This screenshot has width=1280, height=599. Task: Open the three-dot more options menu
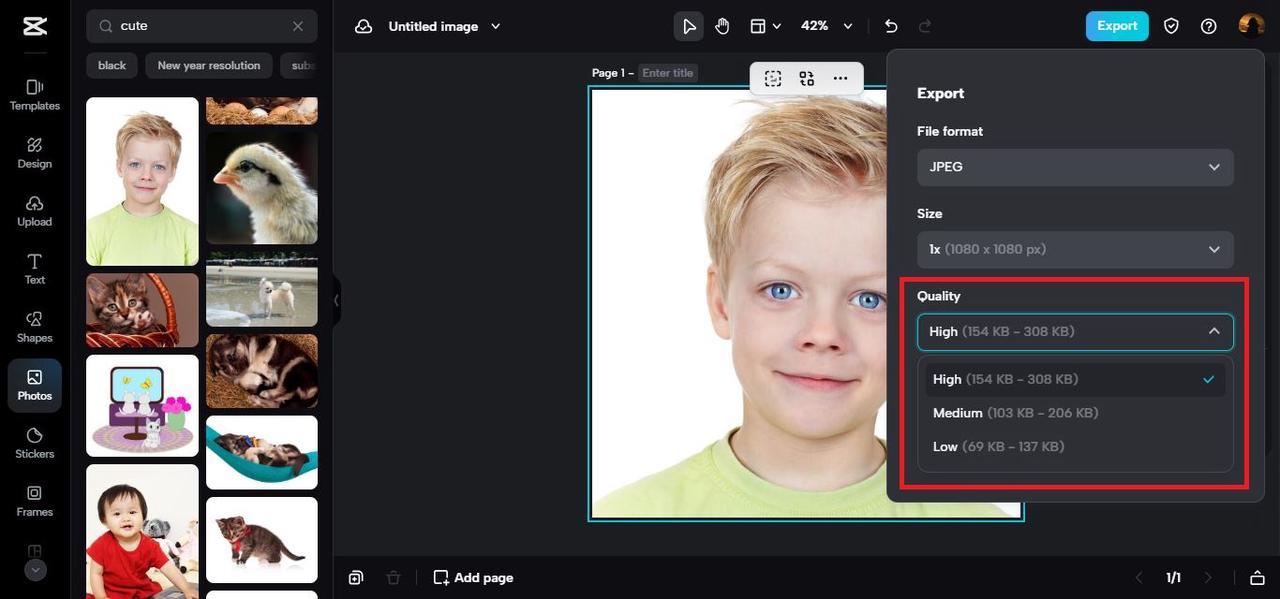point(840,78)
